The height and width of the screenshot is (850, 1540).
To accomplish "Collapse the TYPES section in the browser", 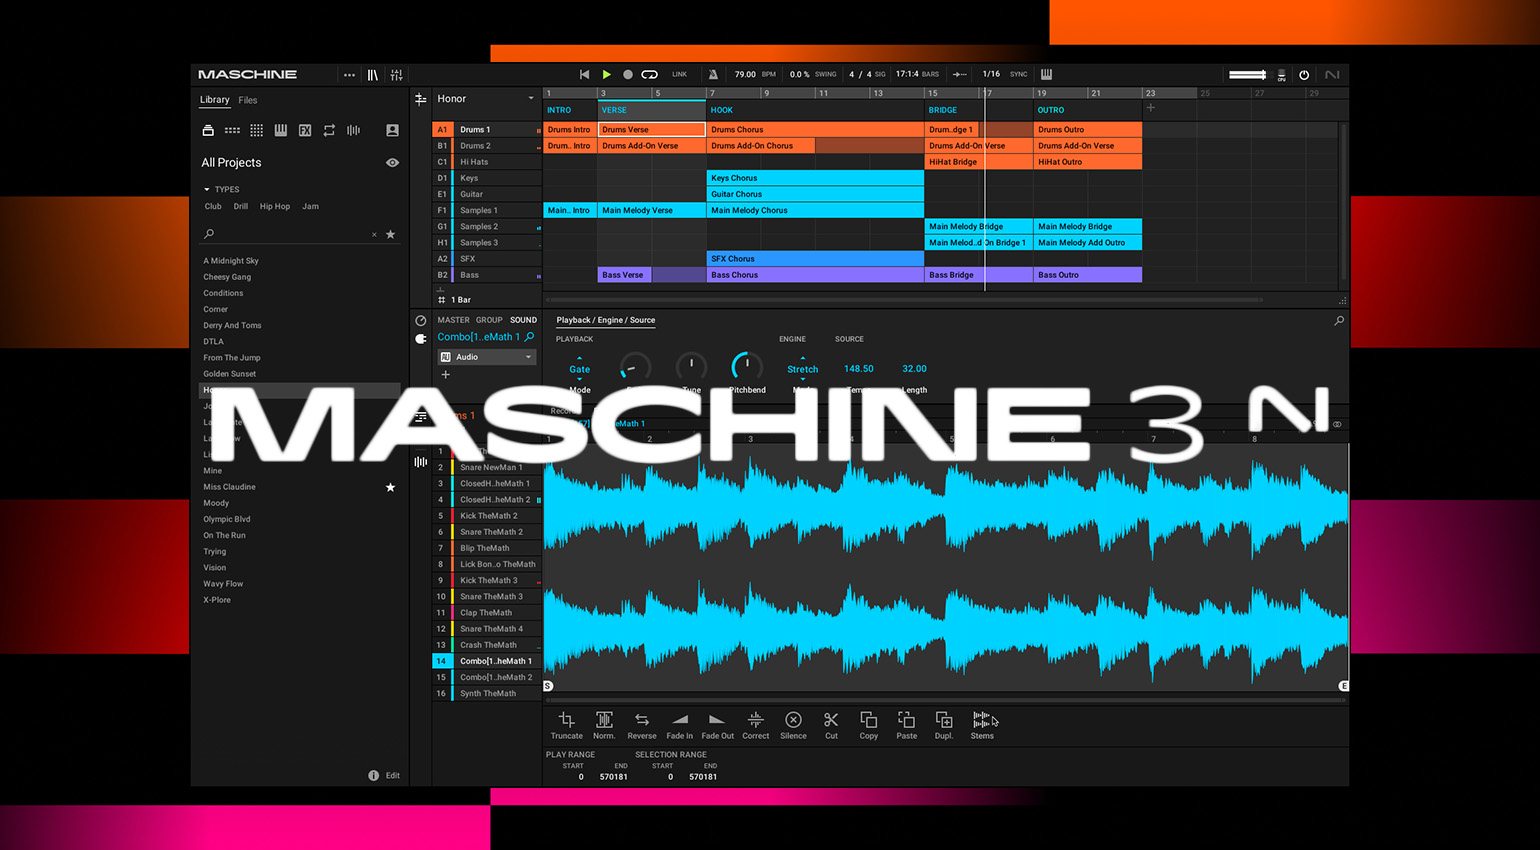I will [x=211, y=189].
